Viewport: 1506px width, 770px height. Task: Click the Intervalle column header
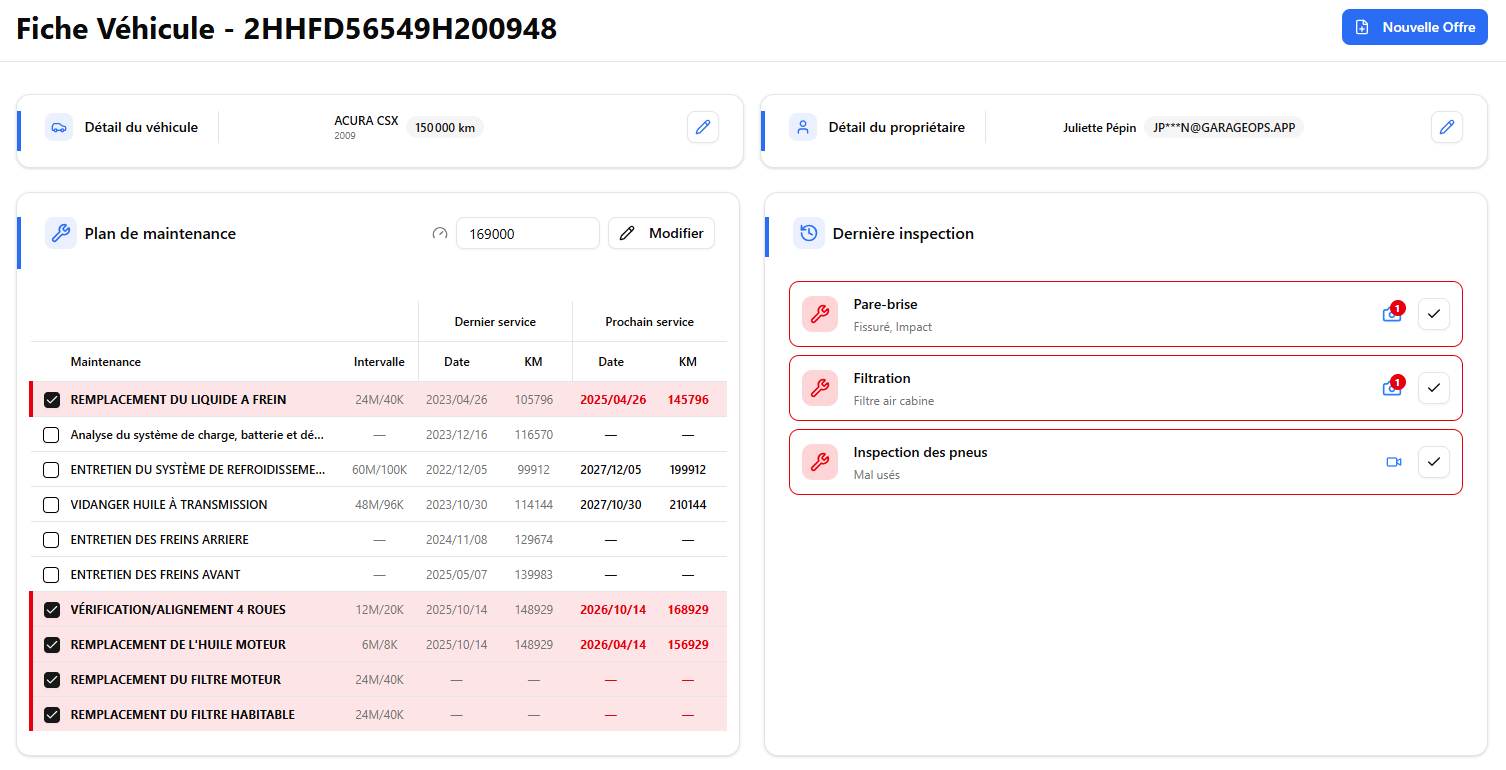[379, 362]
